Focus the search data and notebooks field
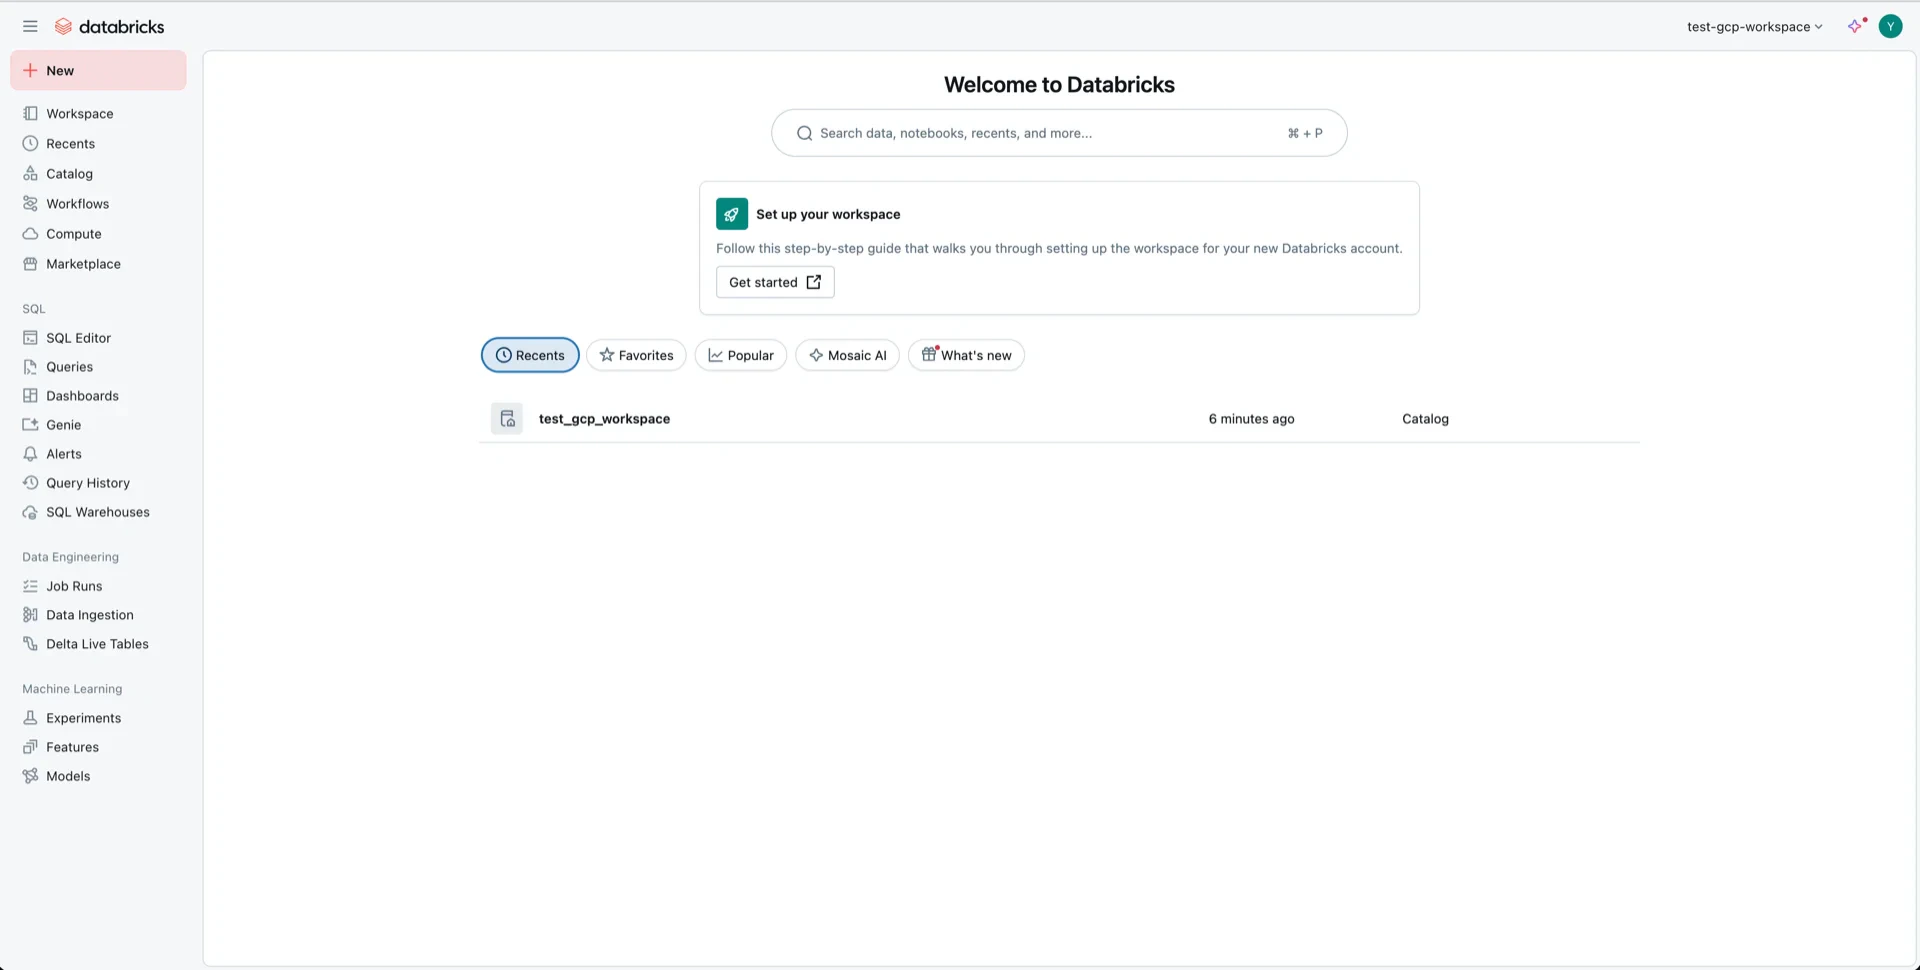1920x970 pixels. tap(1059, 133)
